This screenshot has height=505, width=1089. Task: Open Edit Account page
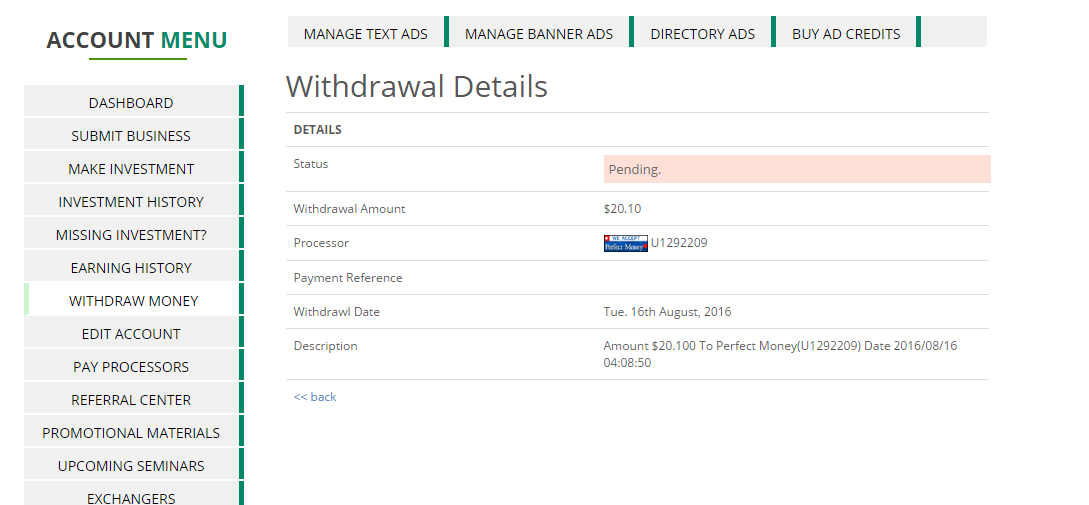(x=131, y=334)
